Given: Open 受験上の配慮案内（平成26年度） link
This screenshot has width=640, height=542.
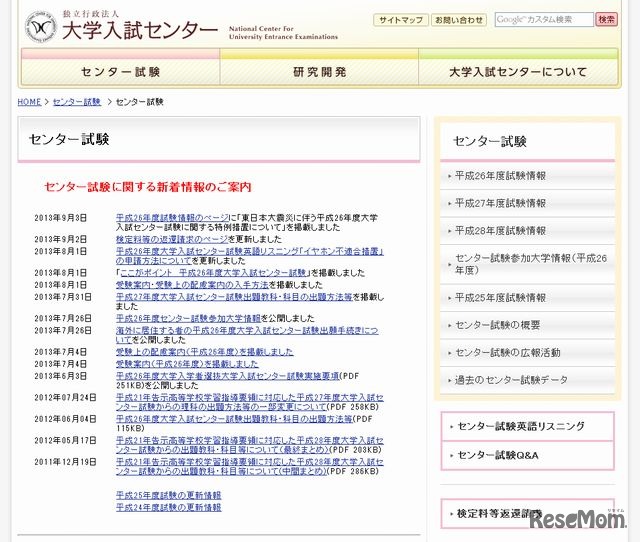Looking at the screenshot, I should click(204, 352).
